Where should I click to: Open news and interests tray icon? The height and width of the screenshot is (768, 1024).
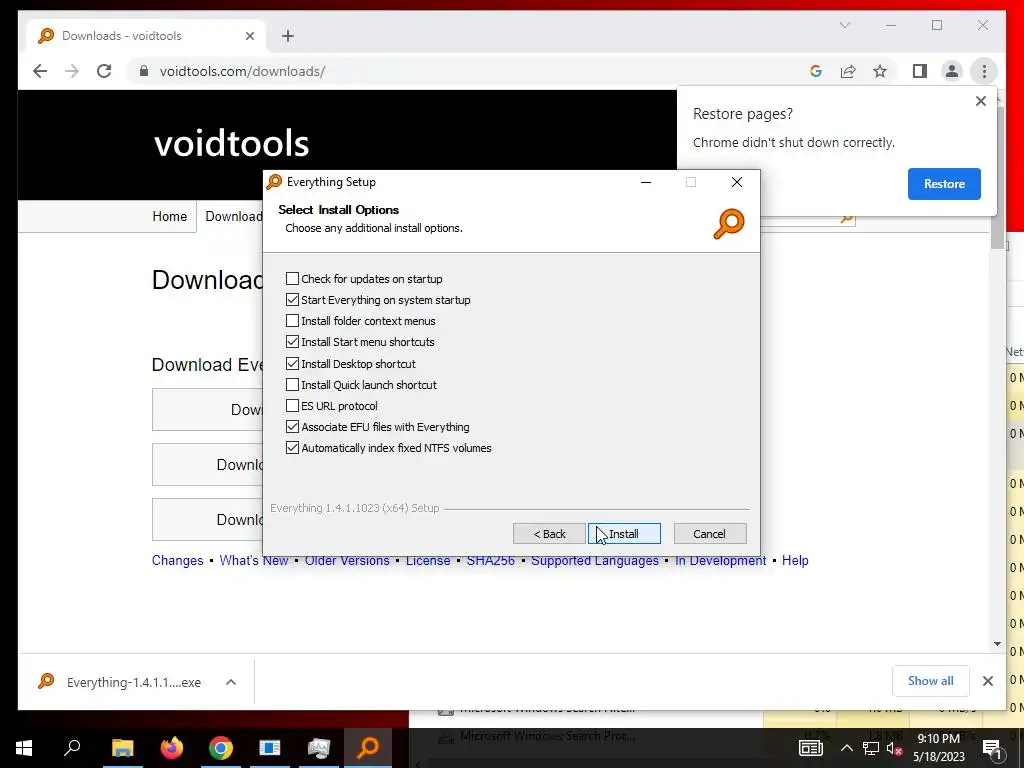click(x=810, y=748)
